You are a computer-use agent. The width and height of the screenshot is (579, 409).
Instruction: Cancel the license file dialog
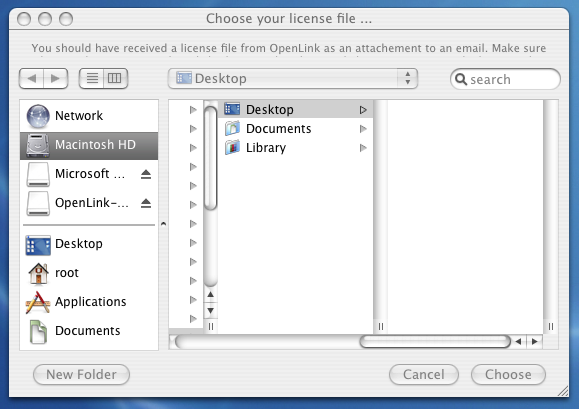pos(424,375)
